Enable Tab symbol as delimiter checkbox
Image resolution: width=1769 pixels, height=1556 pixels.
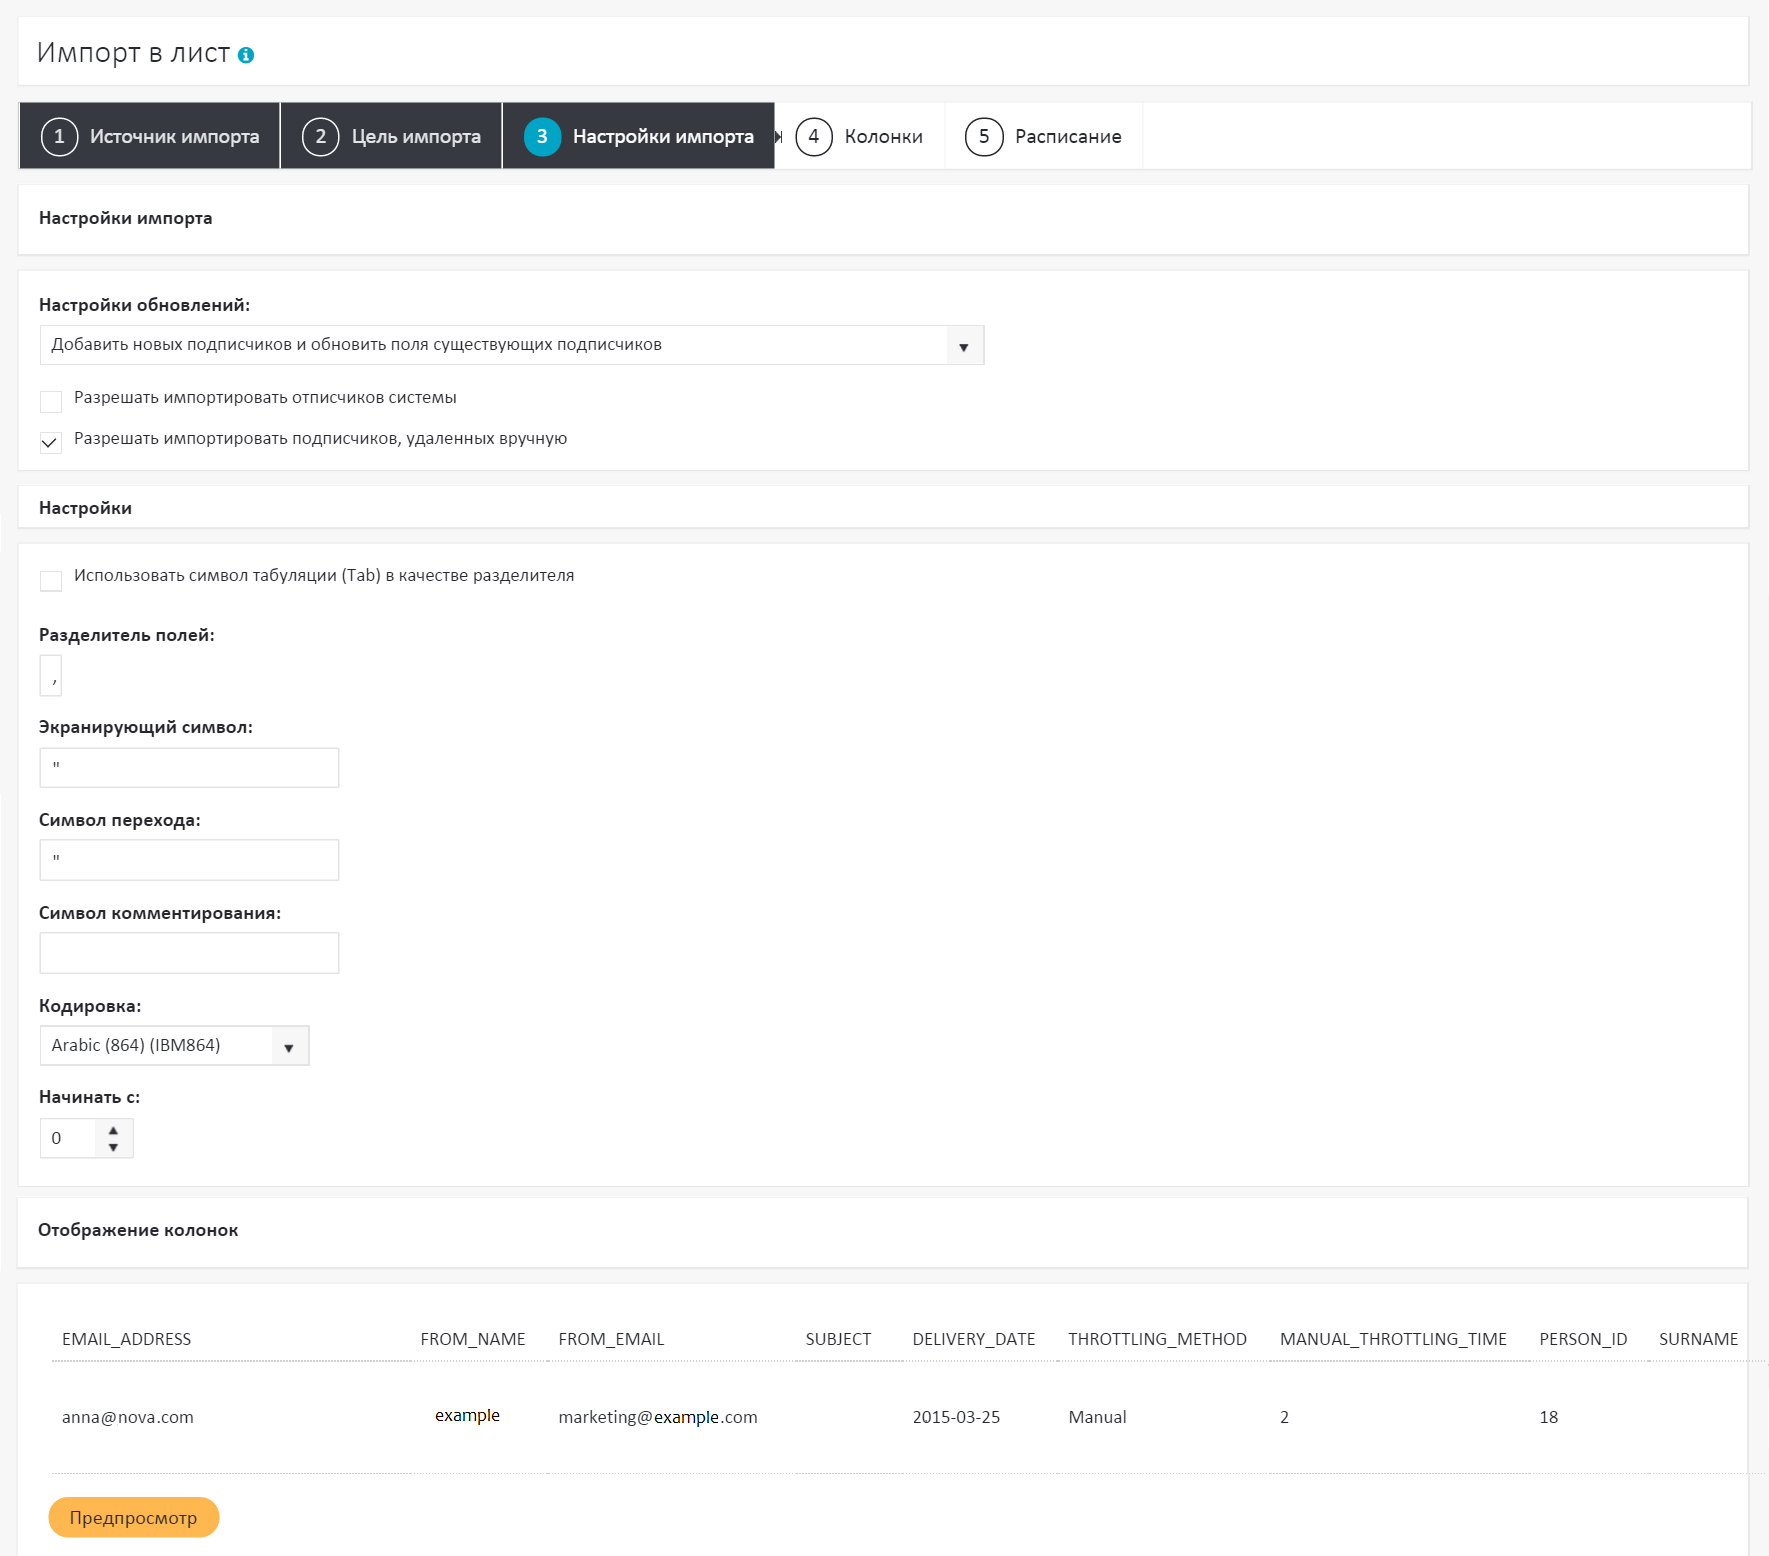[x=51, y=580]
